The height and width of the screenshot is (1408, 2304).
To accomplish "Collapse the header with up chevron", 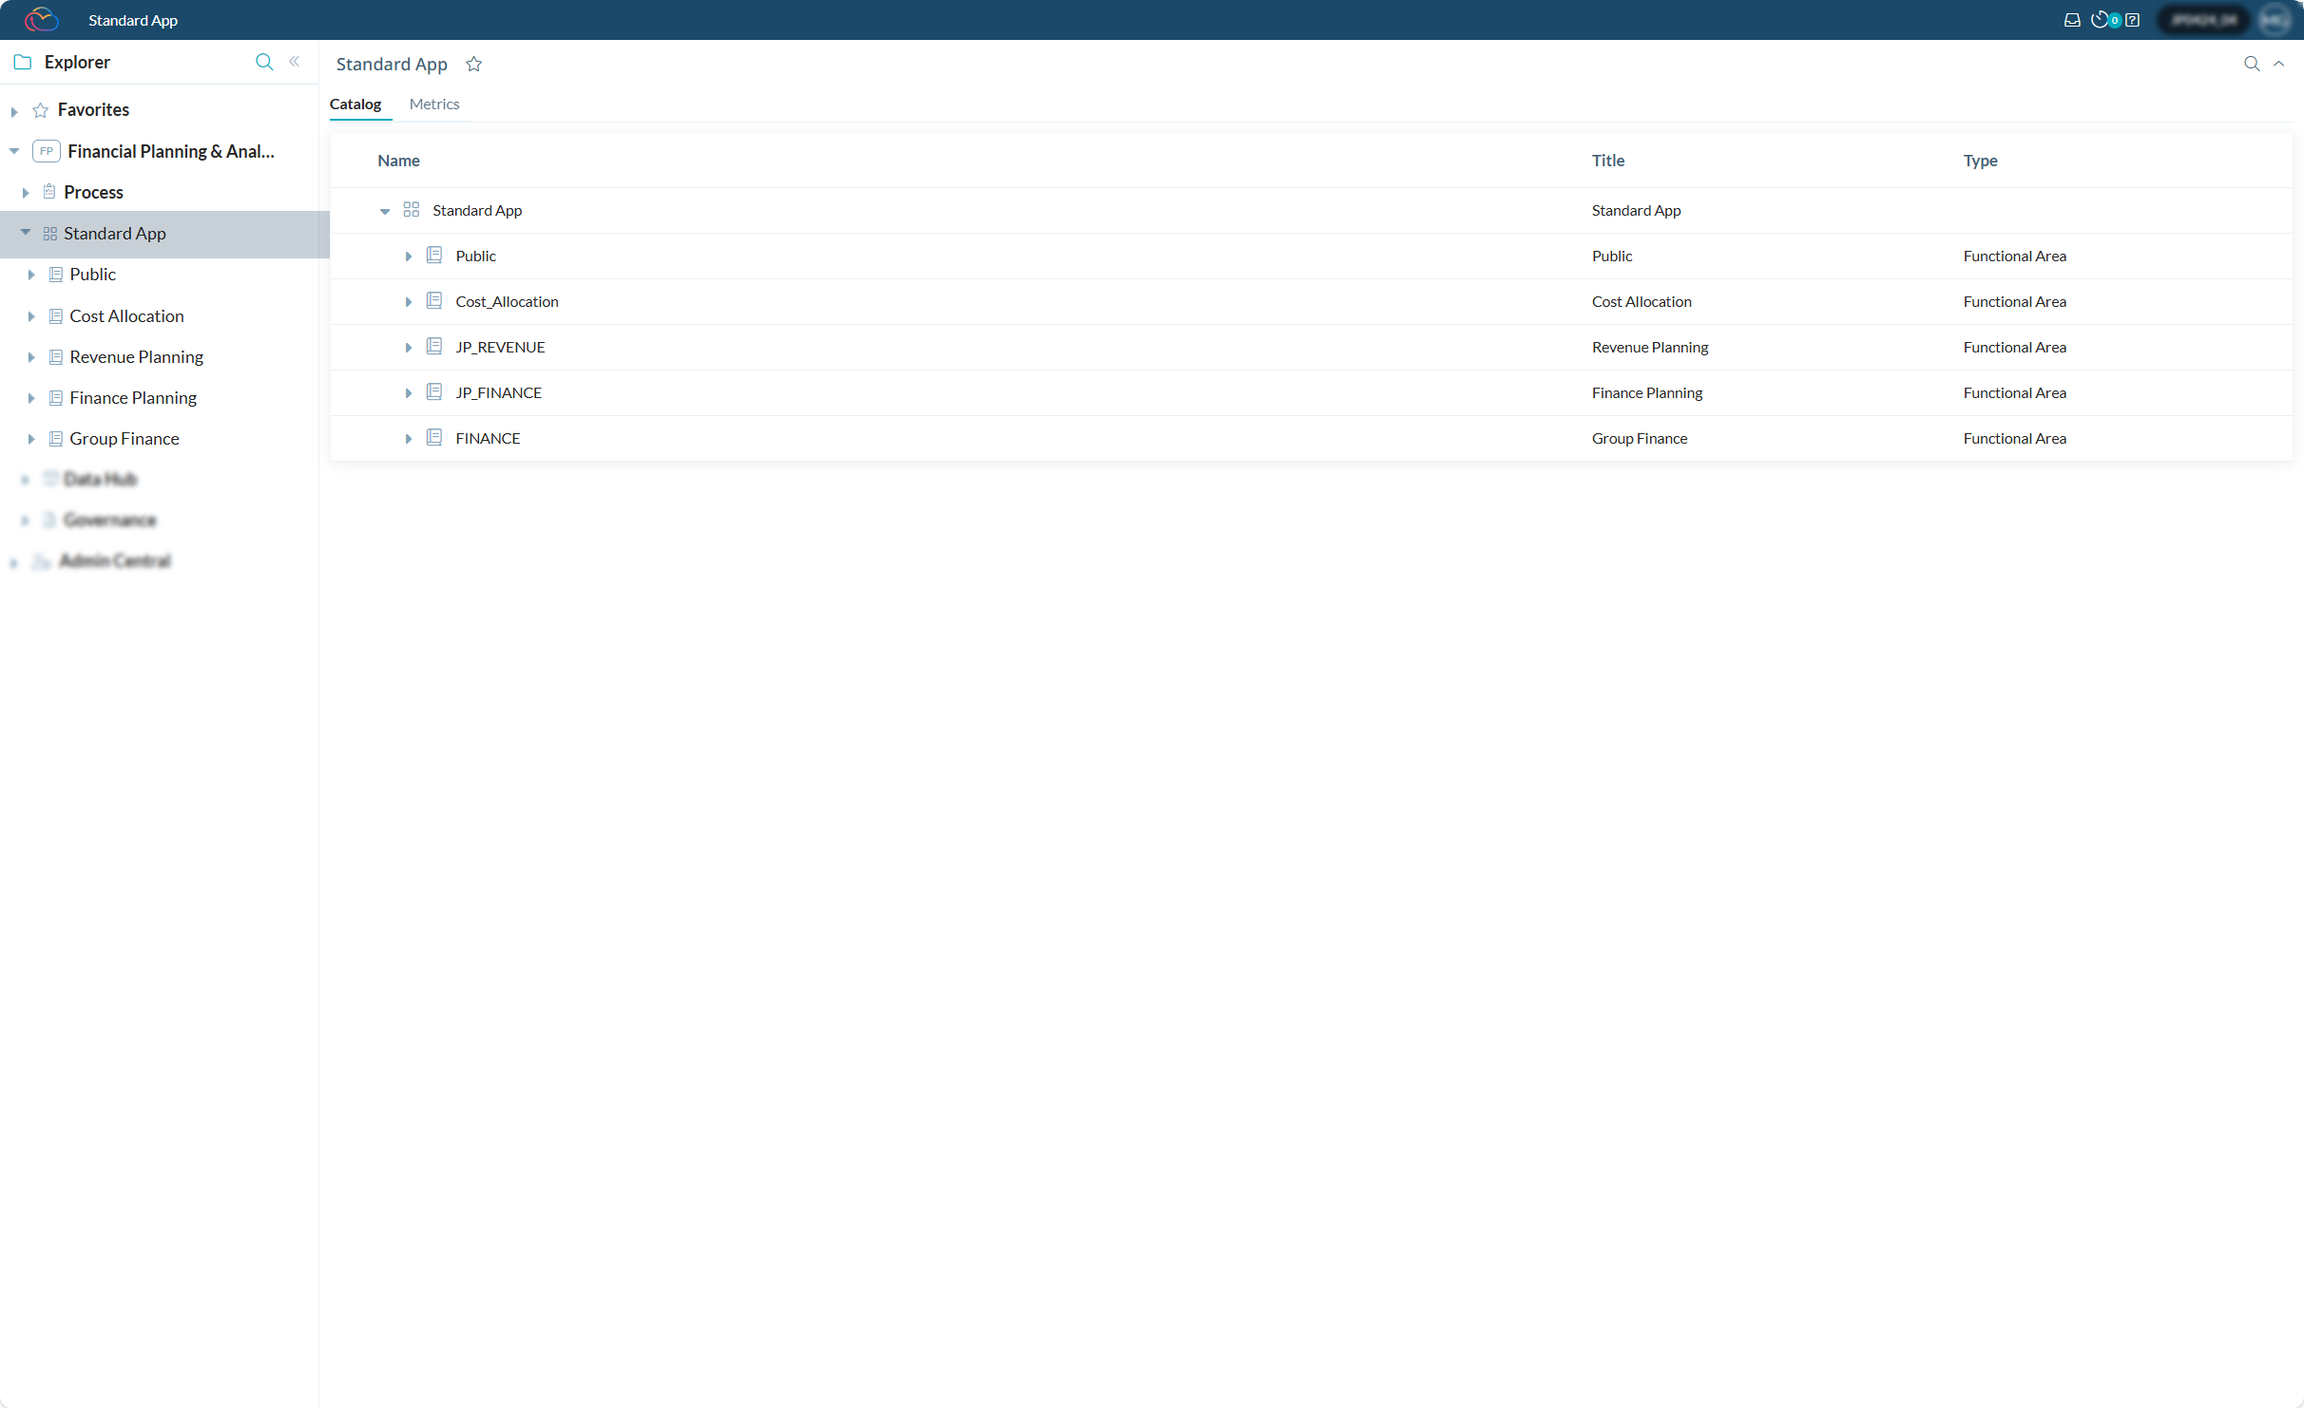I will coord(2279,64).
